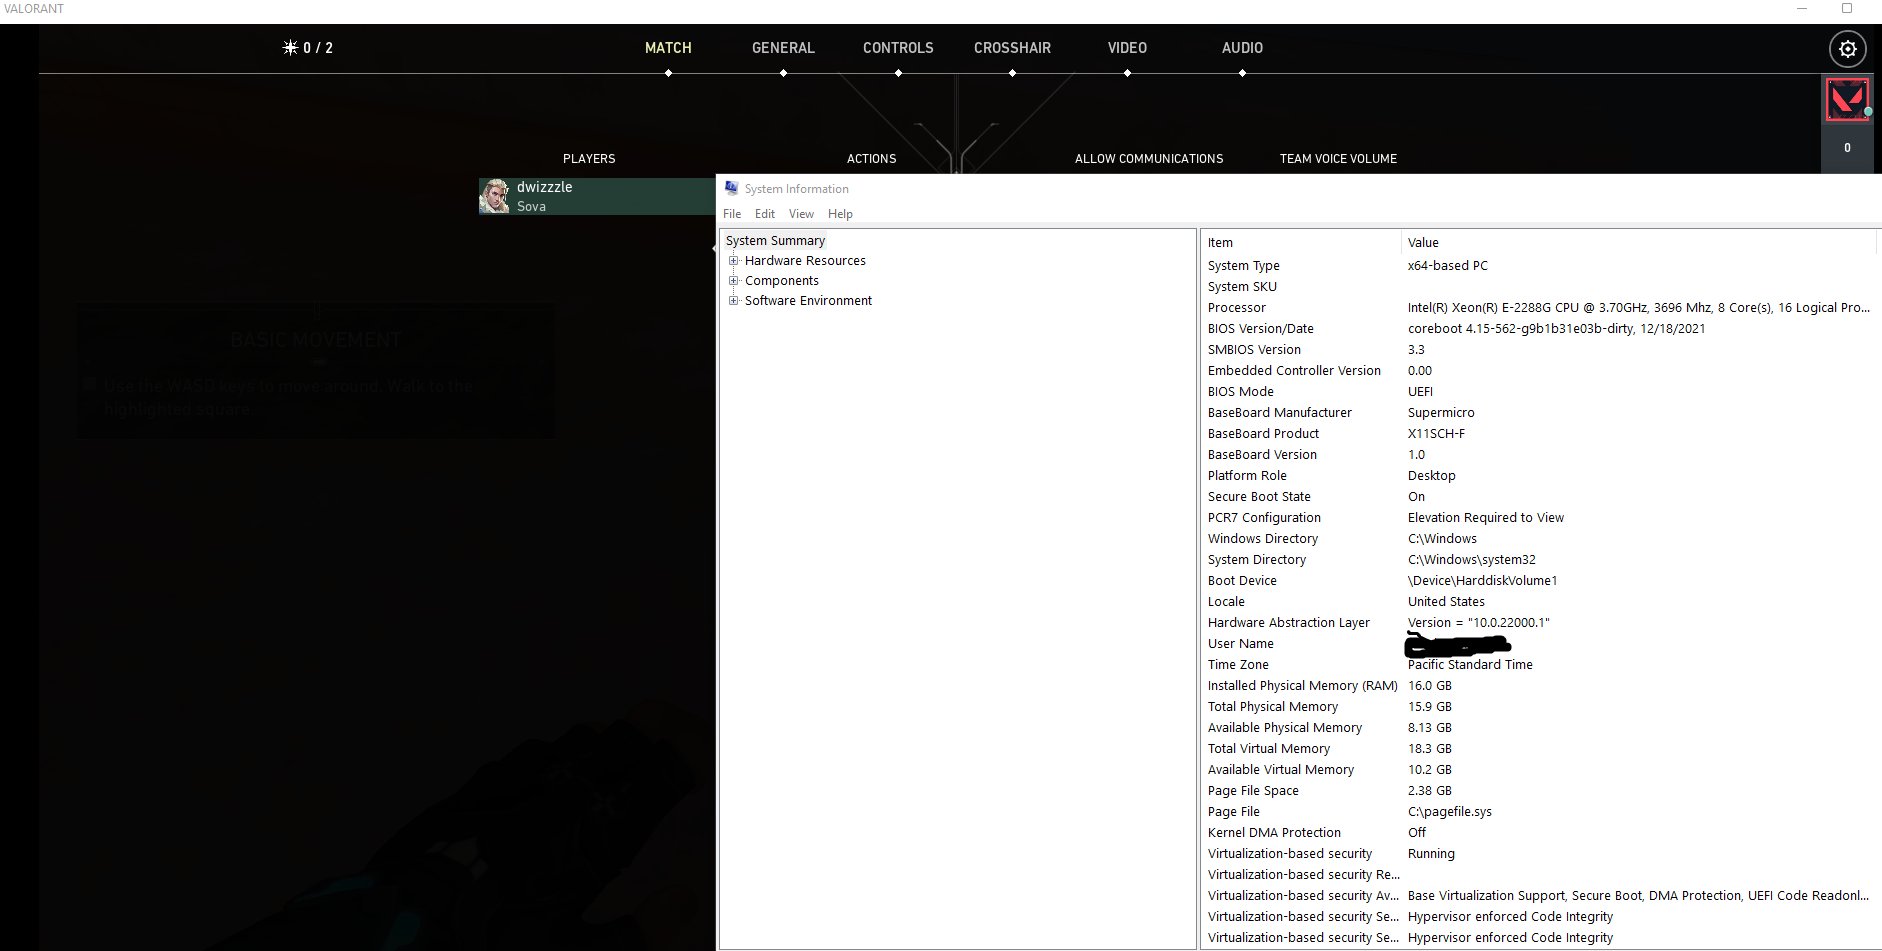Open the View menu in System Information
The height and width of the screenshot is (951, 1882).
801,213
